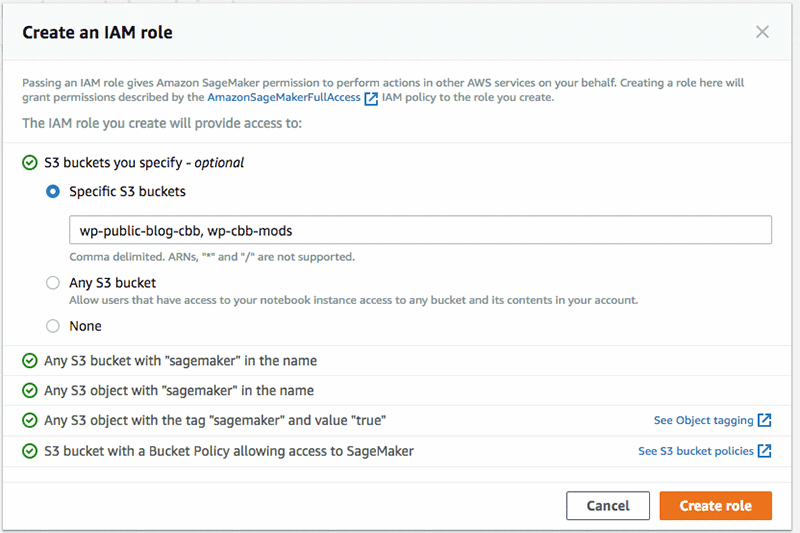Choose the Any S3 bucket radio option
The width and height of the screenshot is (800, 533).
point(53,283)
